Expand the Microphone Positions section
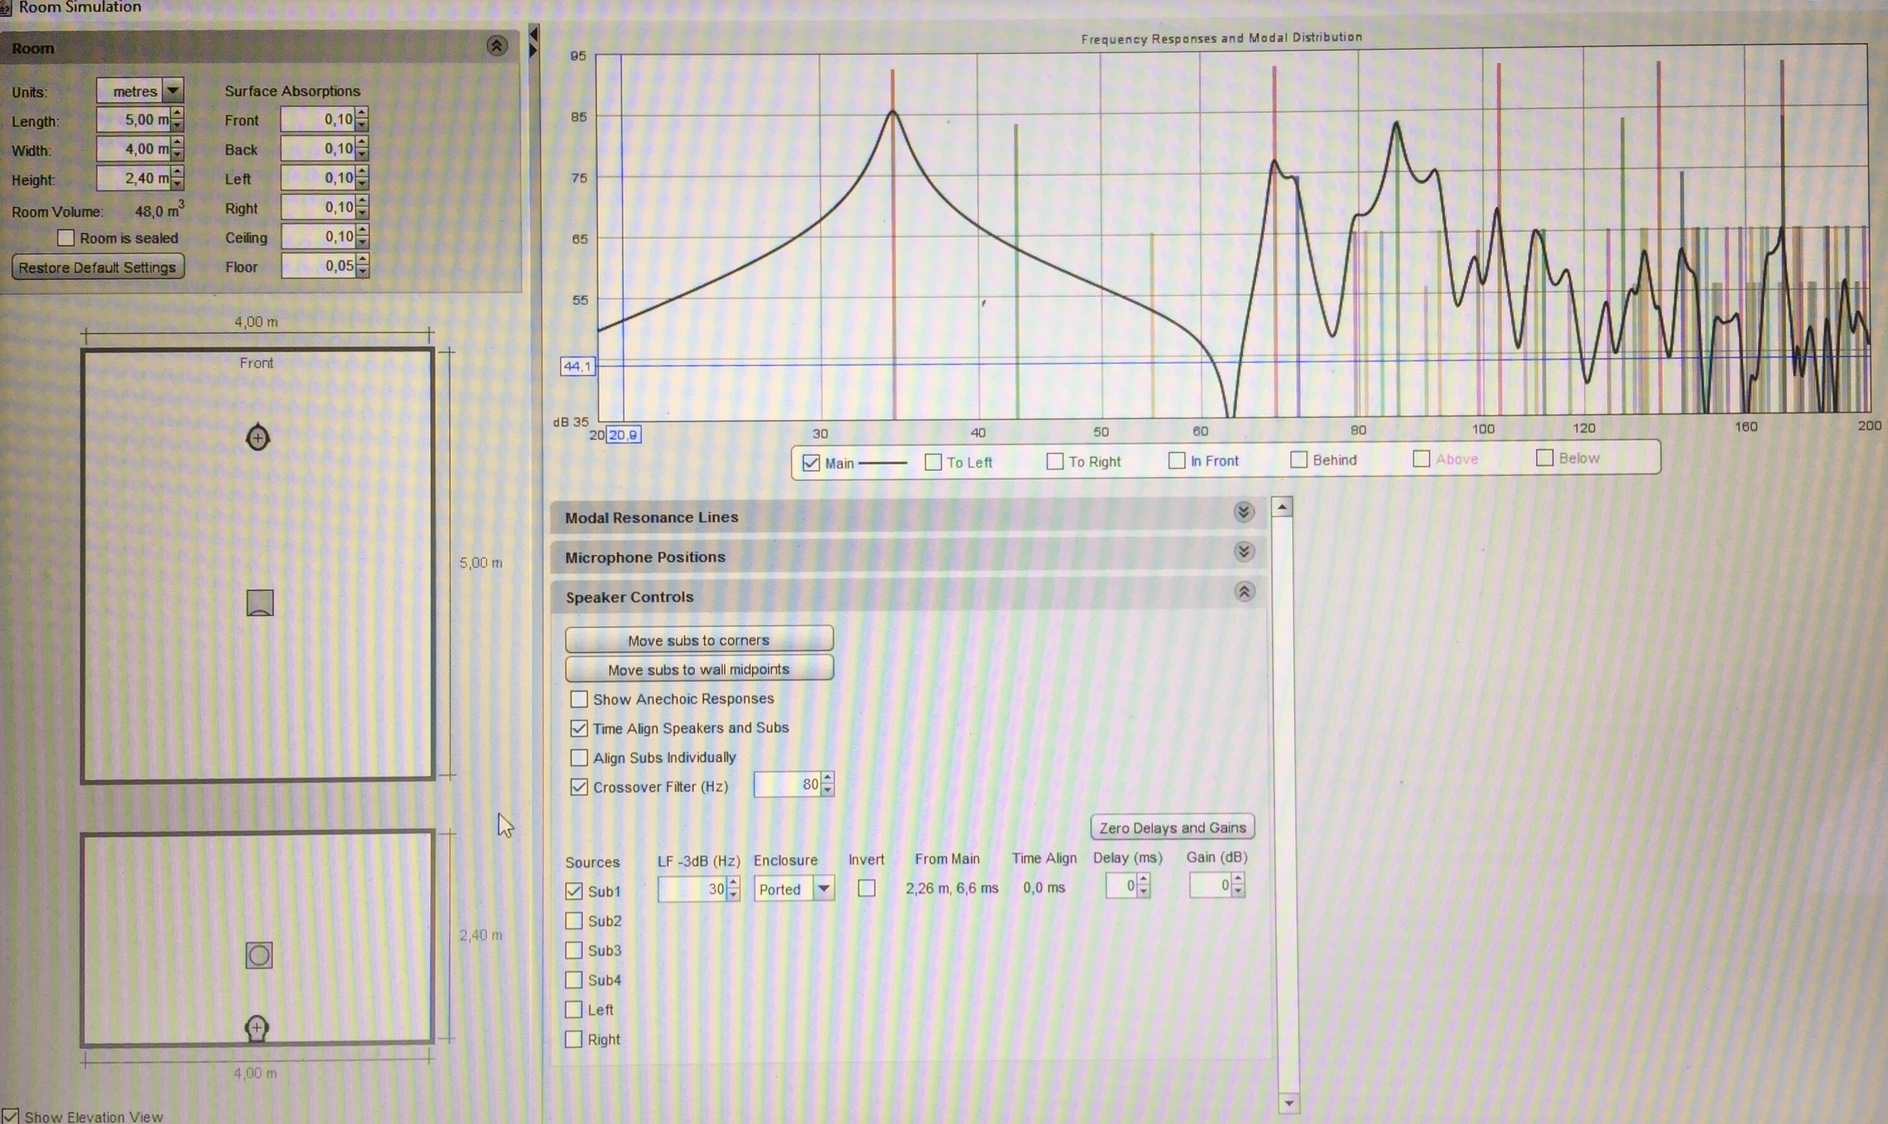Viewport: 1888px width, 1124px height. (1244, 552)
